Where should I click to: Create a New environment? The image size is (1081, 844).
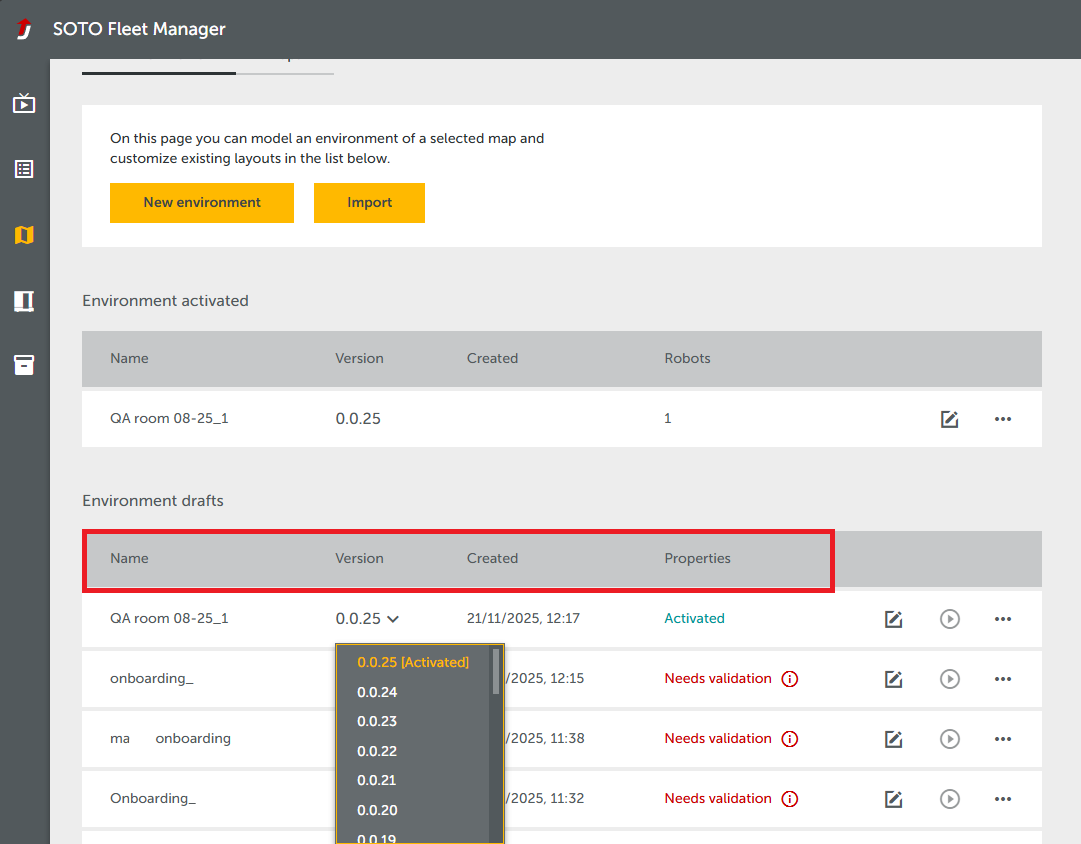[x=202, y=203]
